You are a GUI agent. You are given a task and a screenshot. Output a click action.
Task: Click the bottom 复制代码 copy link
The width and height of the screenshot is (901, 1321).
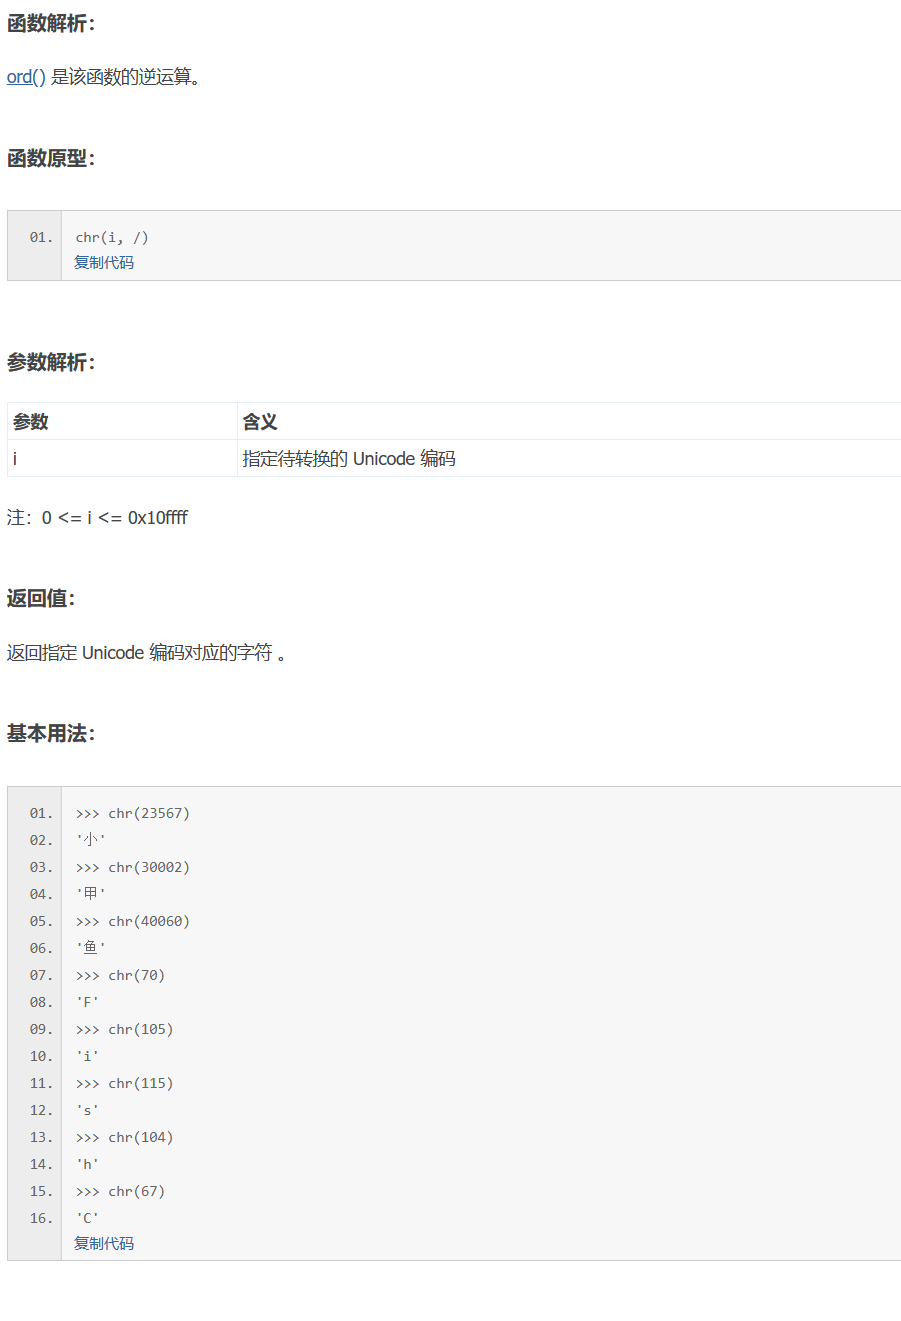click(x=103, y=1243)
